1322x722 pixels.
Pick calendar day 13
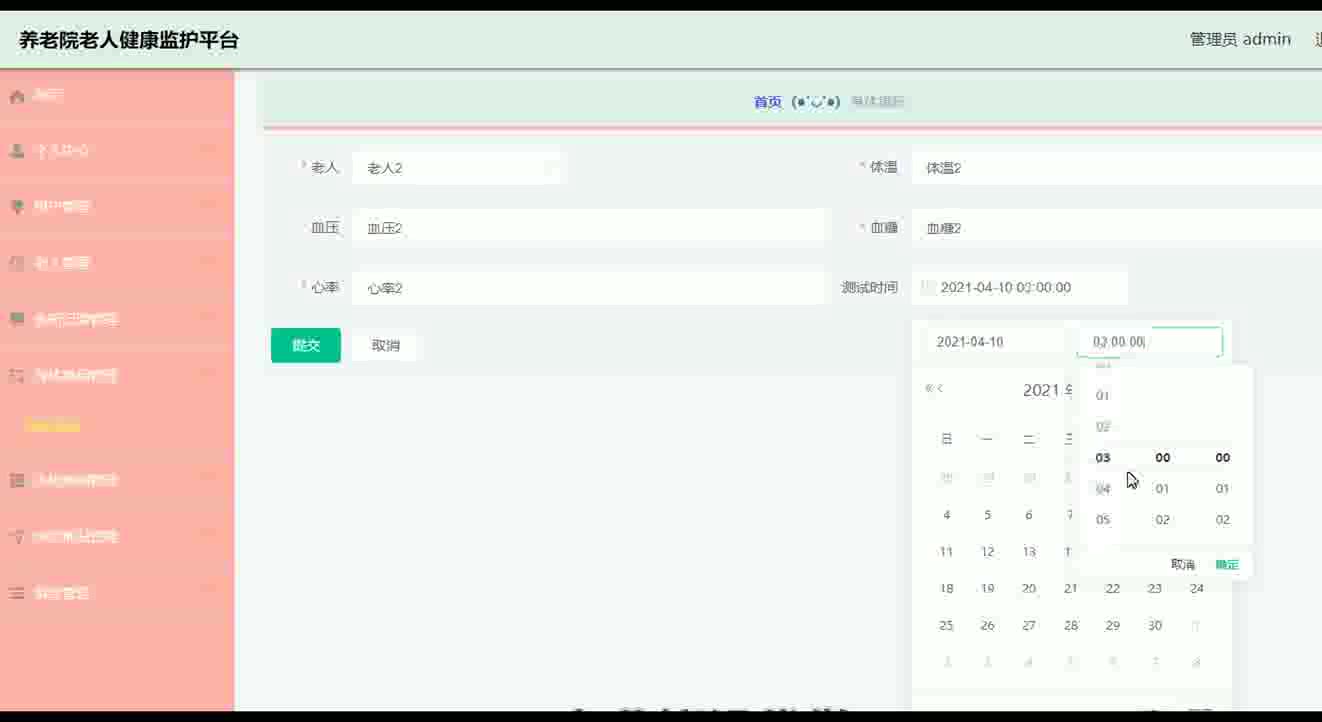click(1029, 552)
